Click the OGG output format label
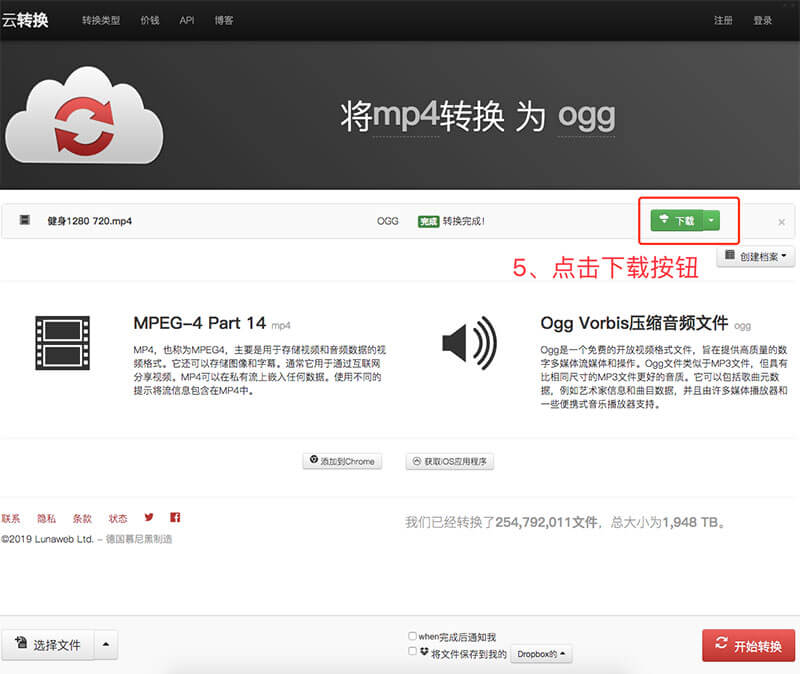 coord(387,221)
